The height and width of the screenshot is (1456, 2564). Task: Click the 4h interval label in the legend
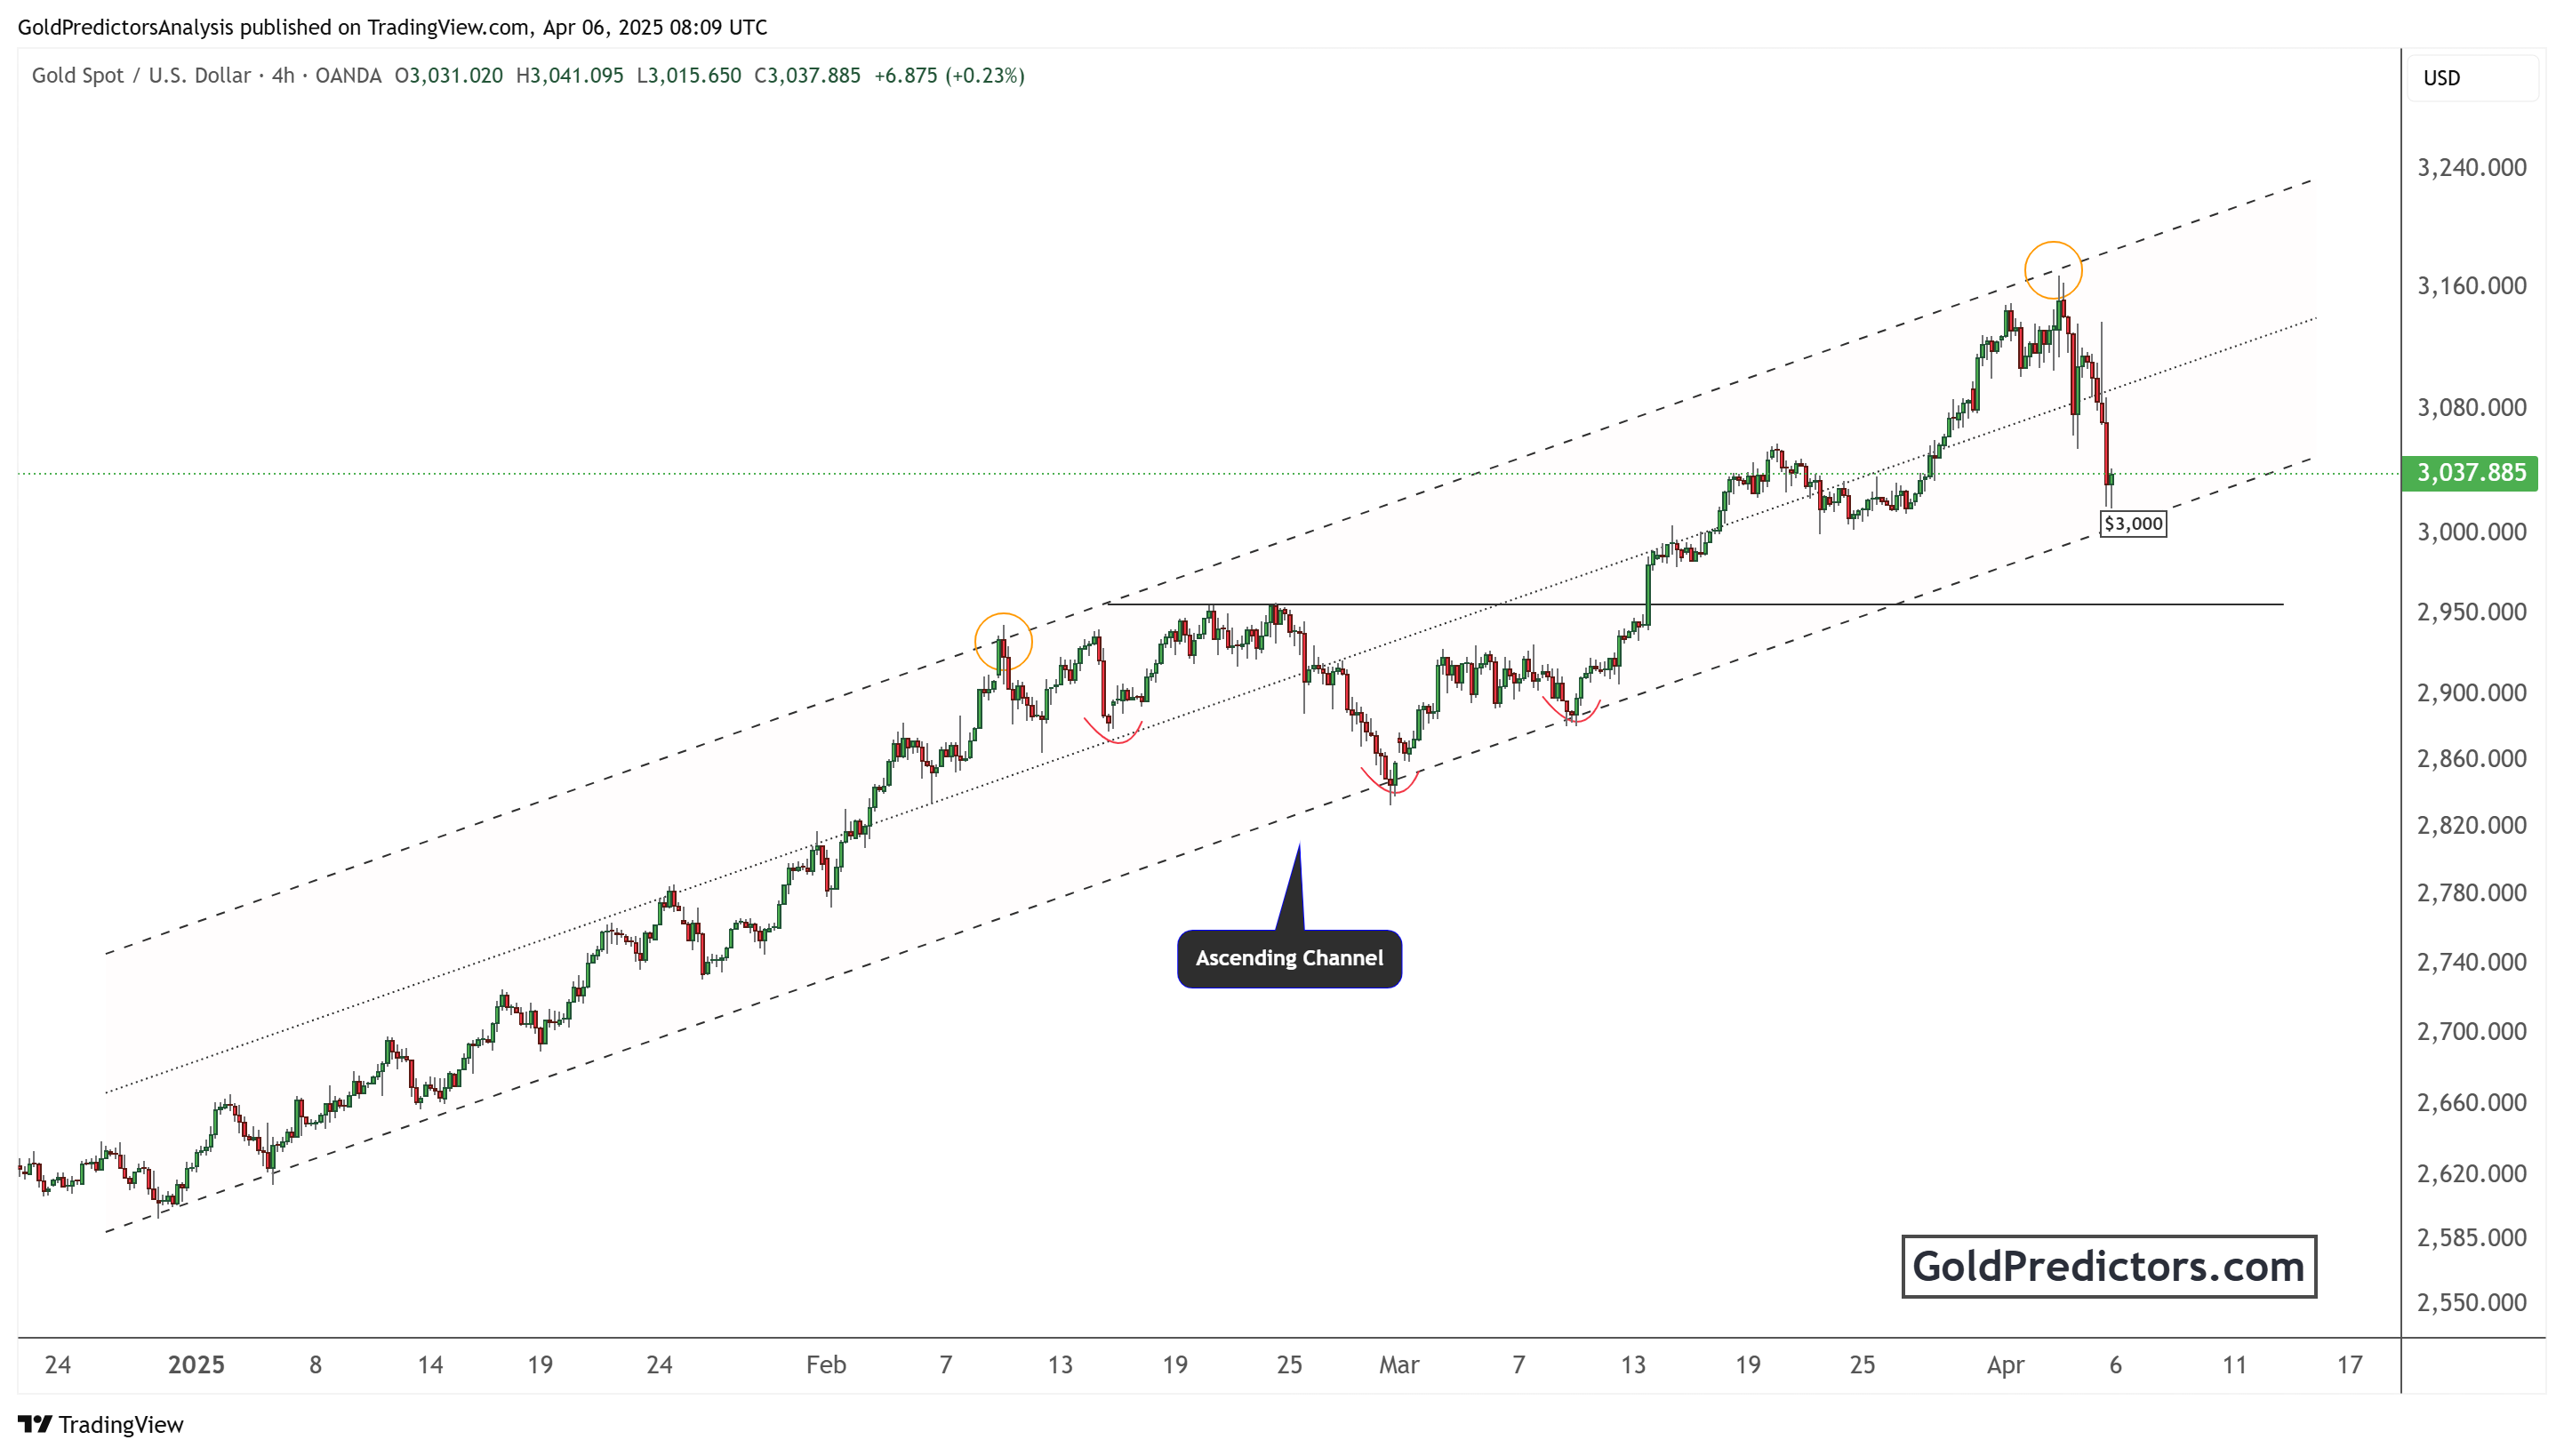[x=283, y=76]
